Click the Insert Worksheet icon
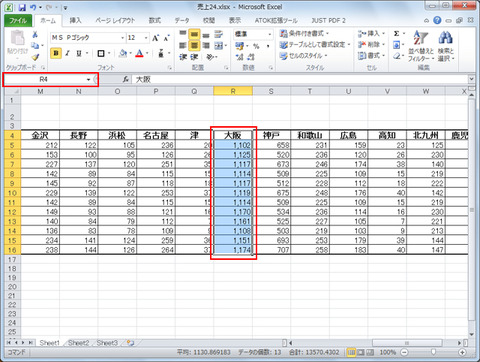This screenshot has height=362, width=480. (131, 343)
